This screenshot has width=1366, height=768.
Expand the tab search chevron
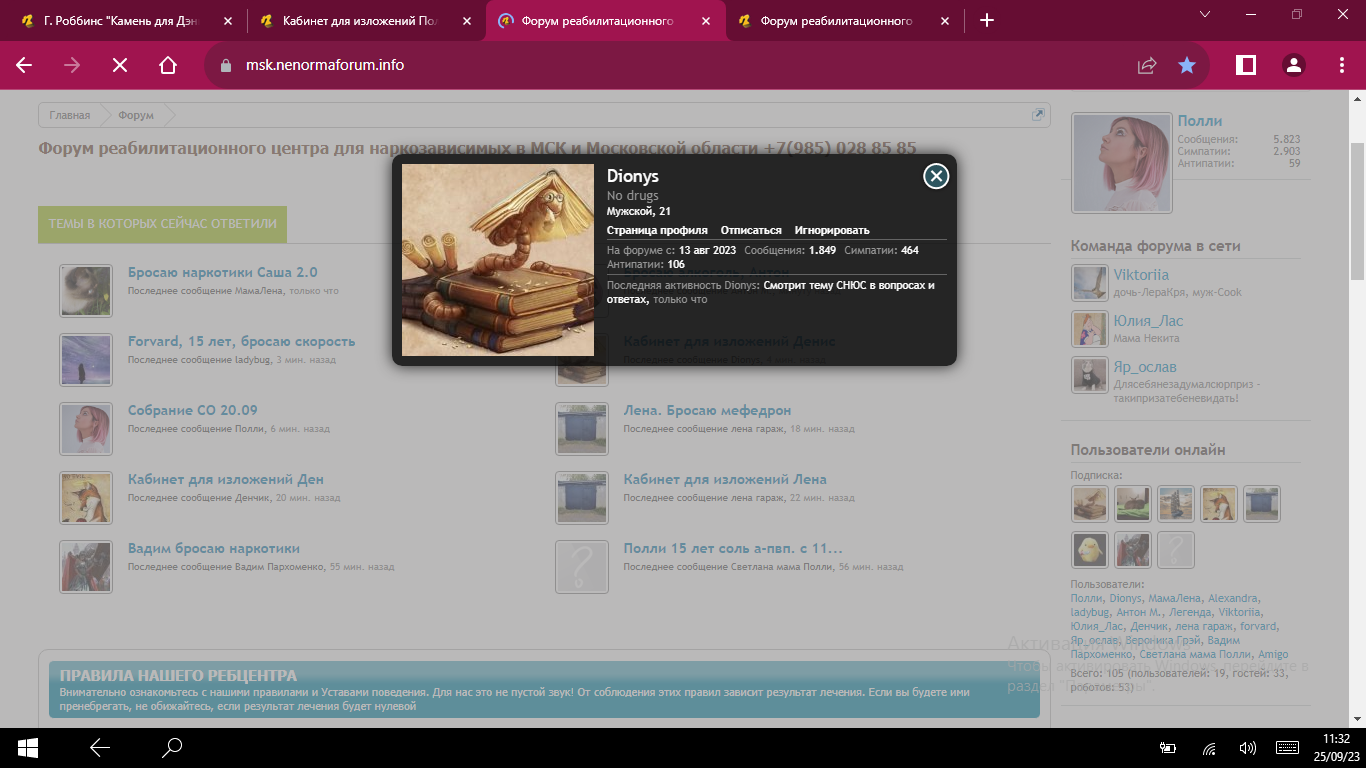point(1205,14)
